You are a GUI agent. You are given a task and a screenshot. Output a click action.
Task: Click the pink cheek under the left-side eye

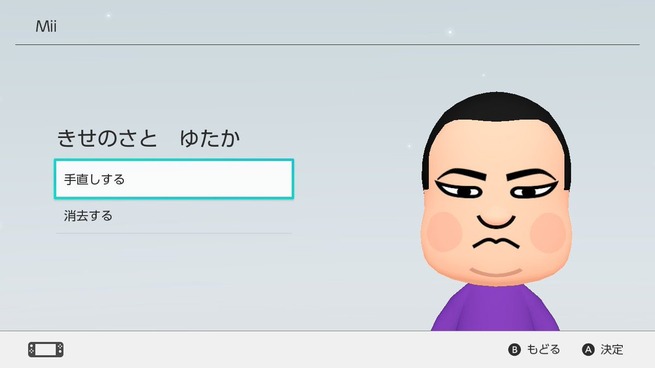click(444, 231)
